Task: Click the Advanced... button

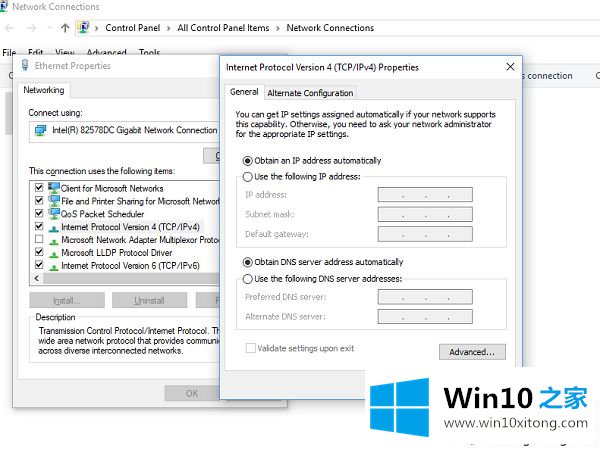Action: (472, 352)
